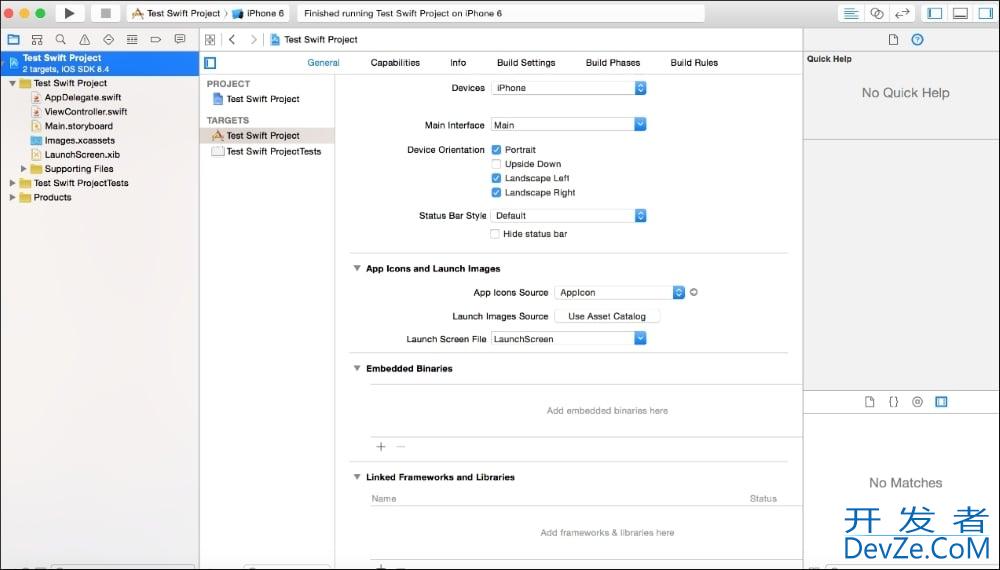Viewport: 1000px width, 570px height.
Task: Hide the project and targets list
Action: coord(210,62)
